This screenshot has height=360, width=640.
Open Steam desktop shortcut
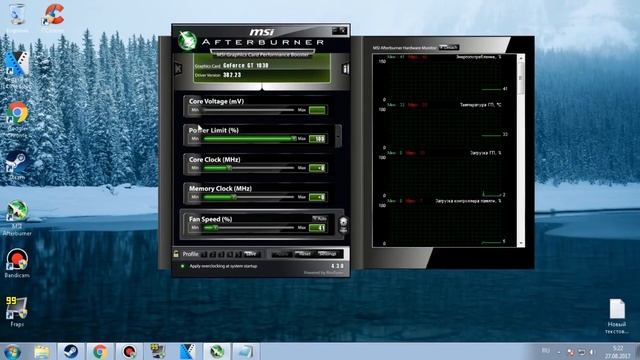click(x=17, y=165)
